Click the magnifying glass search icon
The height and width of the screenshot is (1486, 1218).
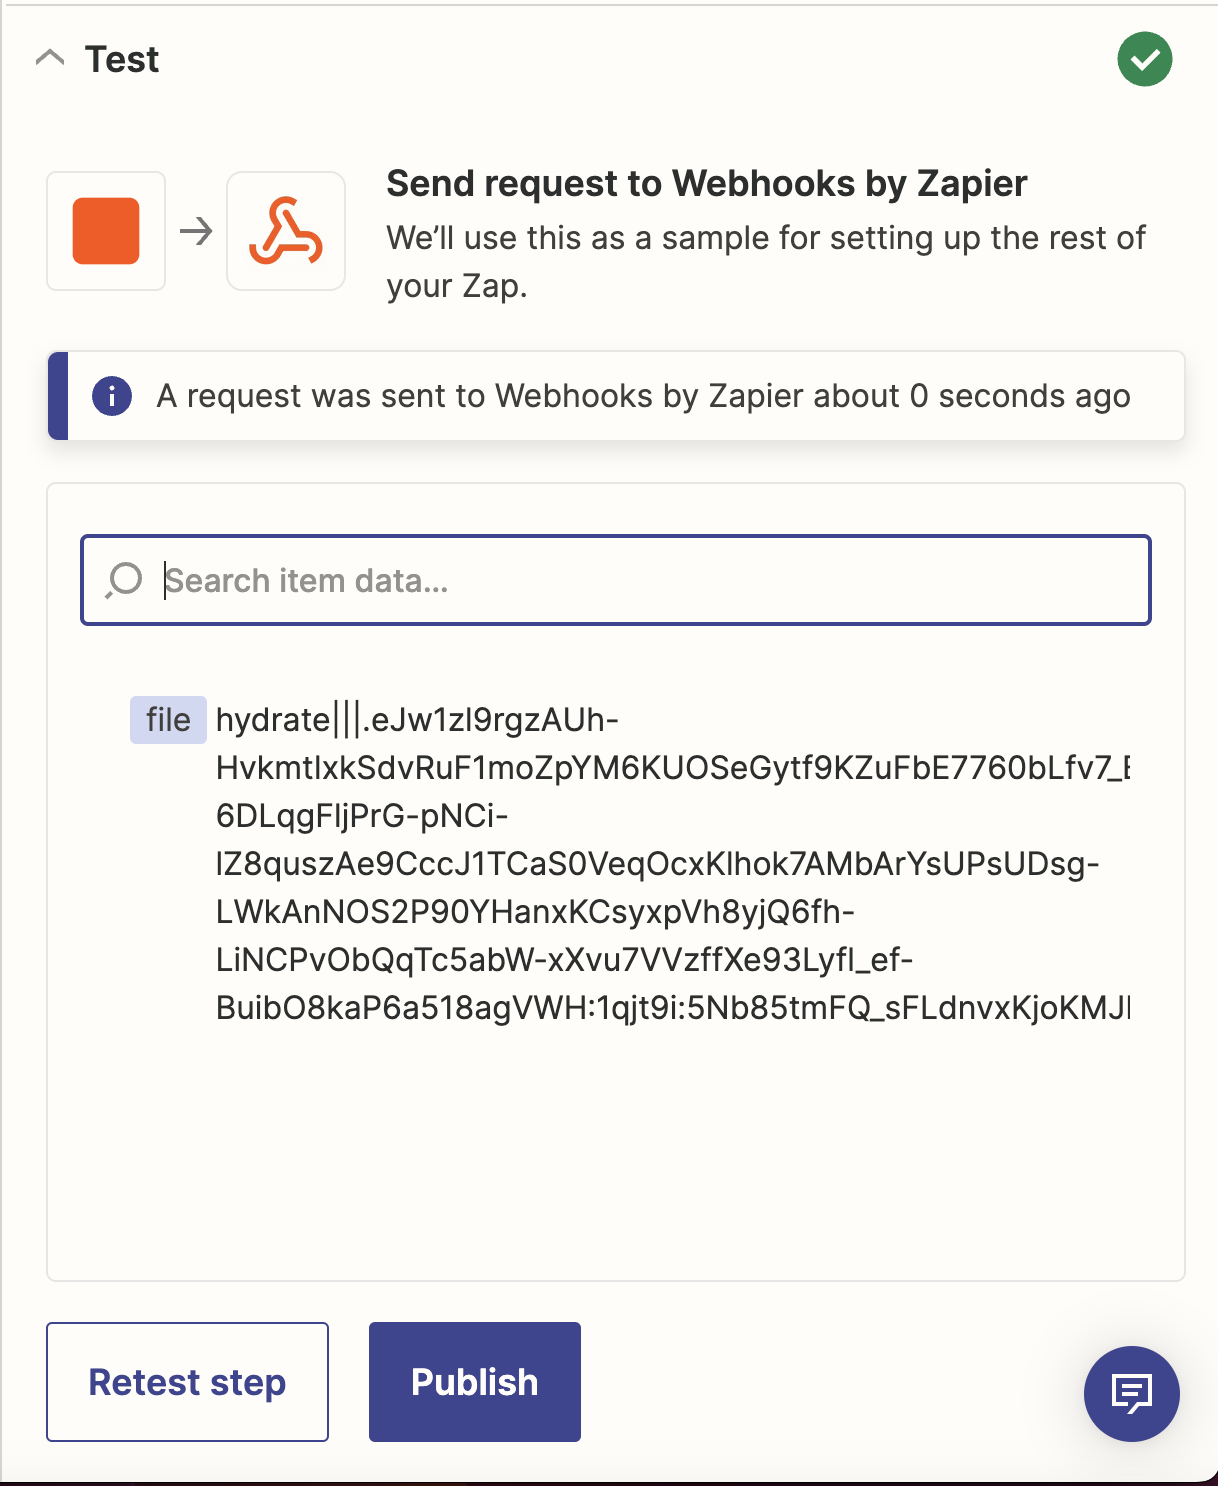click(x=125, y=580)
